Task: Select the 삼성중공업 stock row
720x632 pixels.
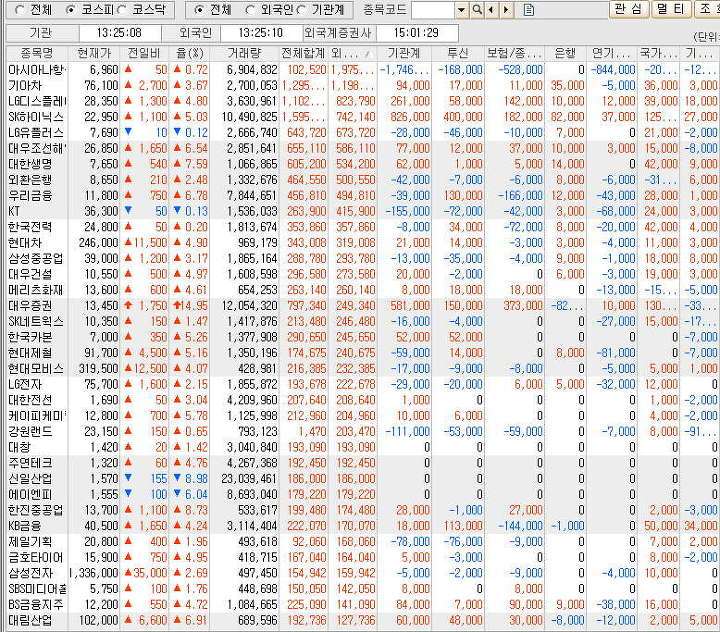Action: (x=363, y=259)
